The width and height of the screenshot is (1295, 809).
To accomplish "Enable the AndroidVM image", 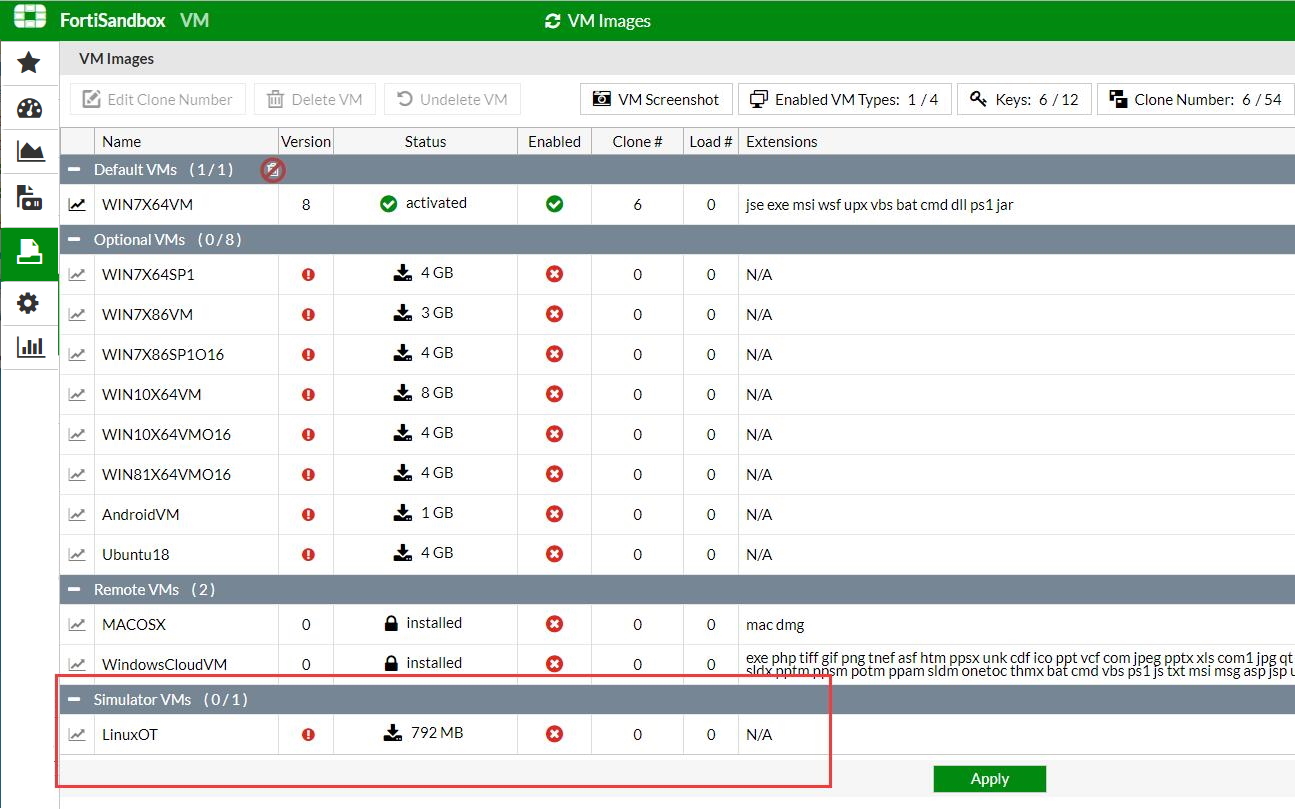I will [554, 514].
